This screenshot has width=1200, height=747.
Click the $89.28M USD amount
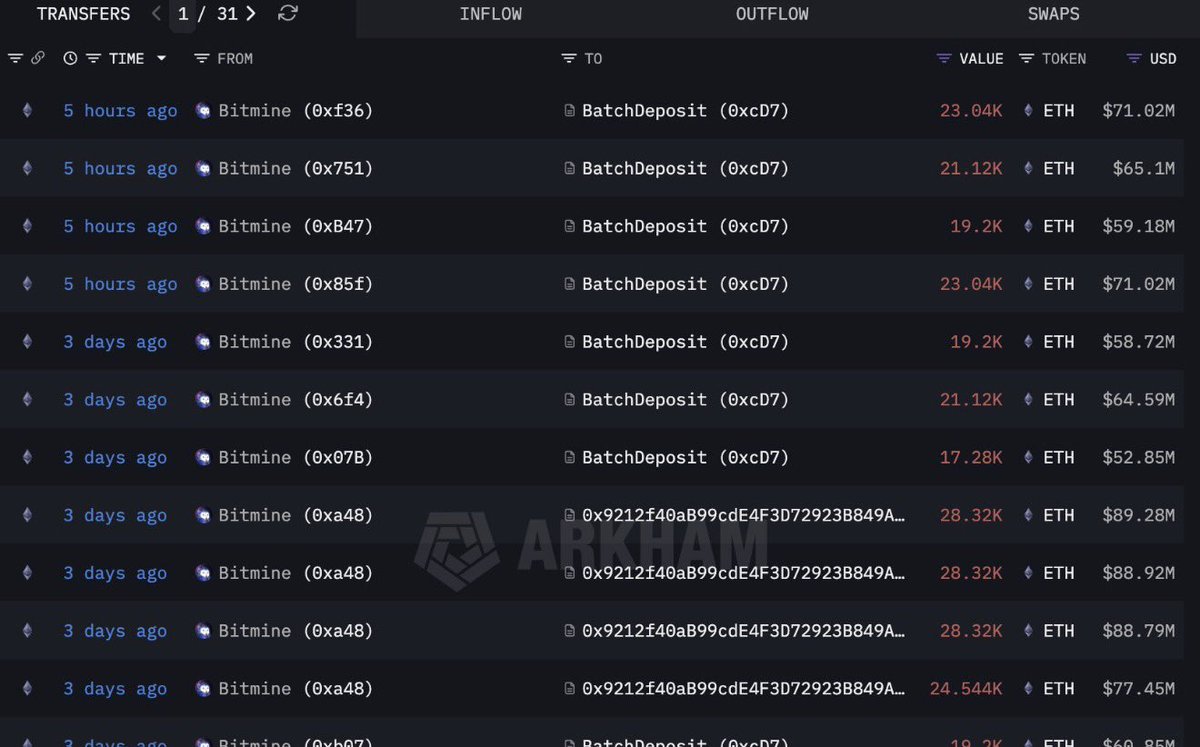1139,516
